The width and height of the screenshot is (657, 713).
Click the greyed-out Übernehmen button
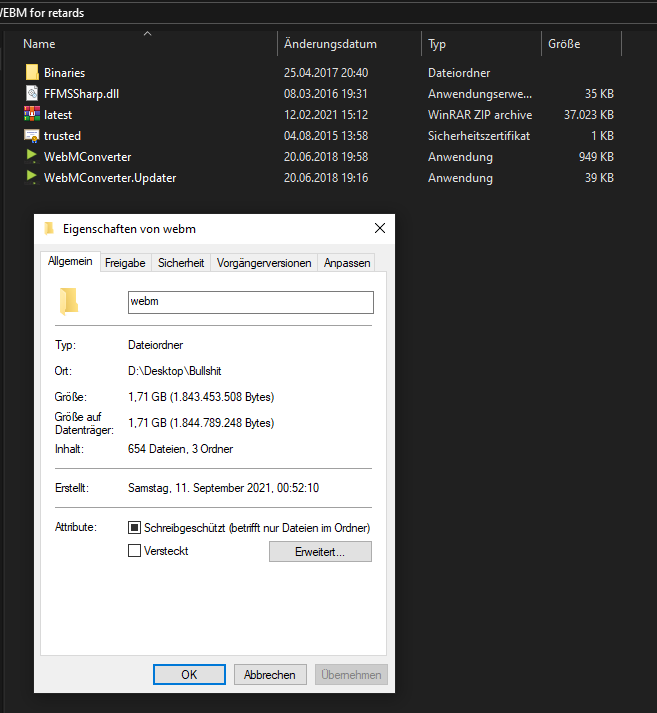[x=351, y=674]
